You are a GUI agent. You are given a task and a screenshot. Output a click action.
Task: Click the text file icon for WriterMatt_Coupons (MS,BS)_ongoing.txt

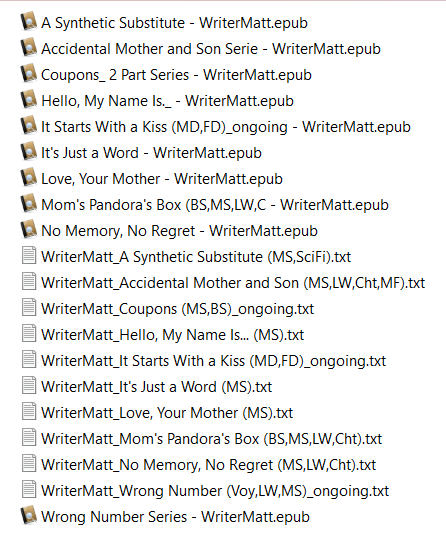(29, 308)
